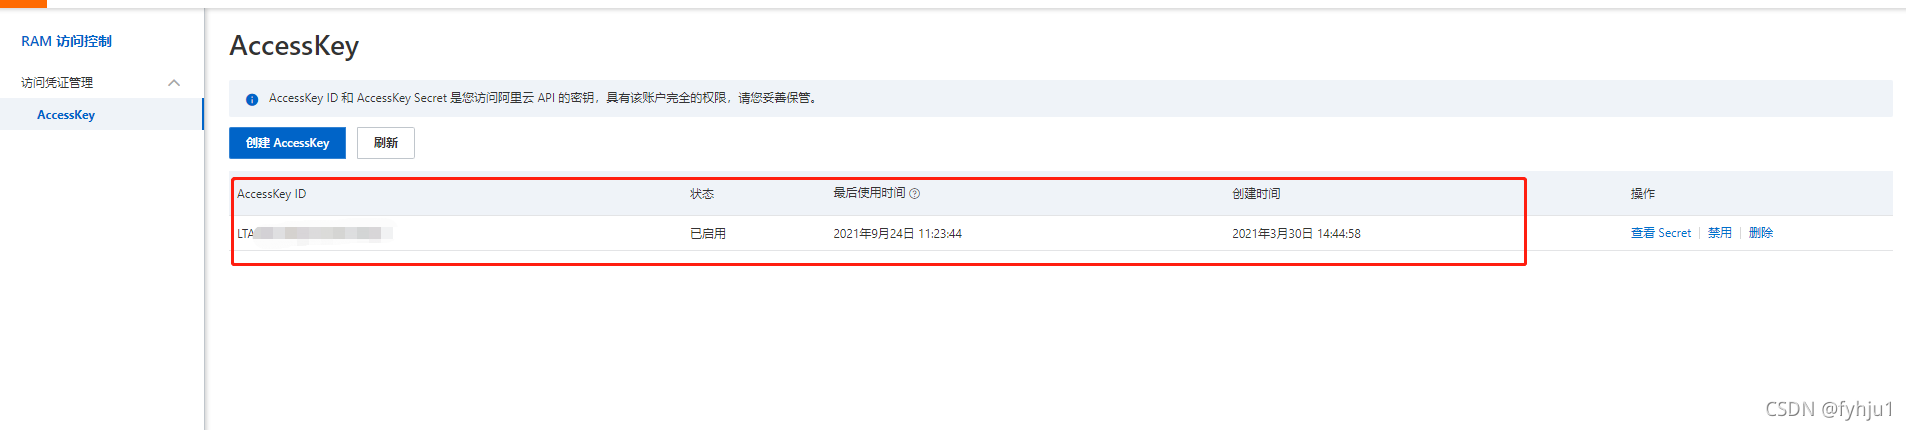Click the 禁用 link for the key
The width and height of the screenshot is (1906, 430).
(x=1719, y=233)
